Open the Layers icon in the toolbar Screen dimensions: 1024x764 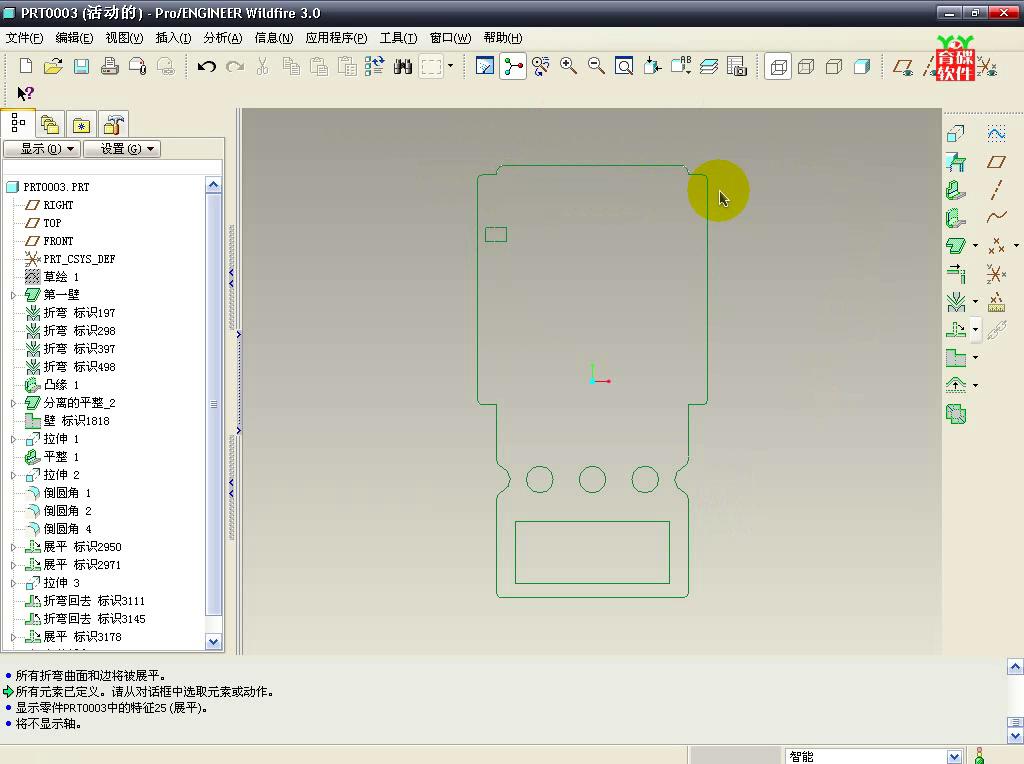tap(709, 66)
